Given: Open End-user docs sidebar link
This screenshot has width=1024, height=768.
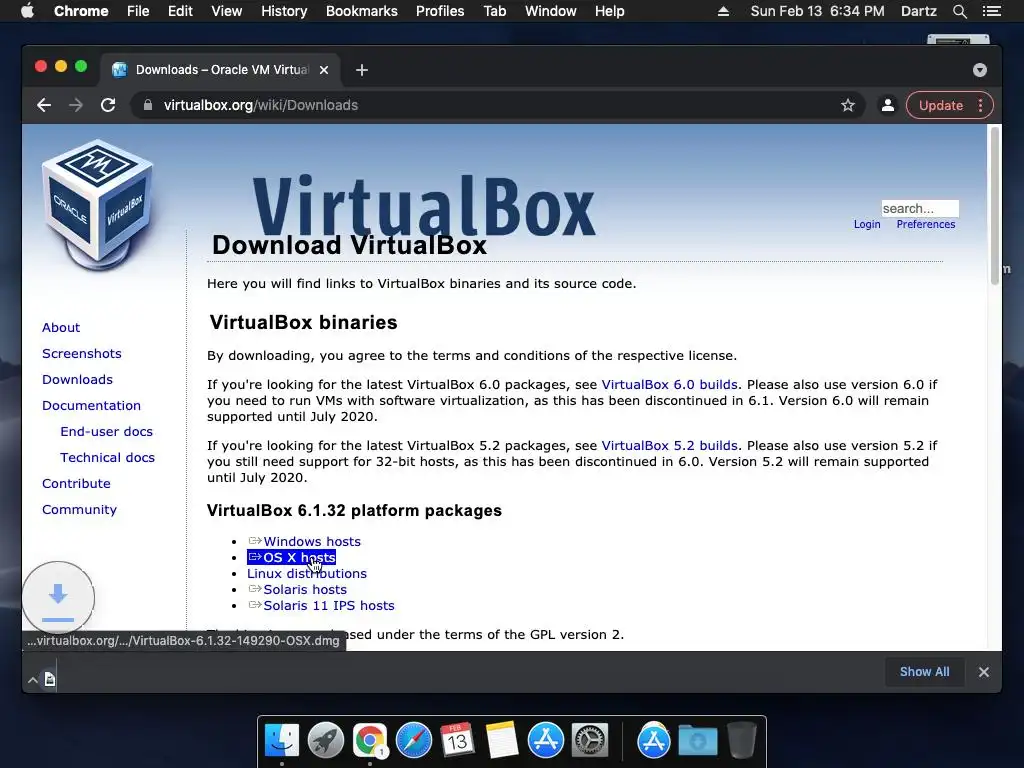Looking at the screenshot, I should 106,432.
